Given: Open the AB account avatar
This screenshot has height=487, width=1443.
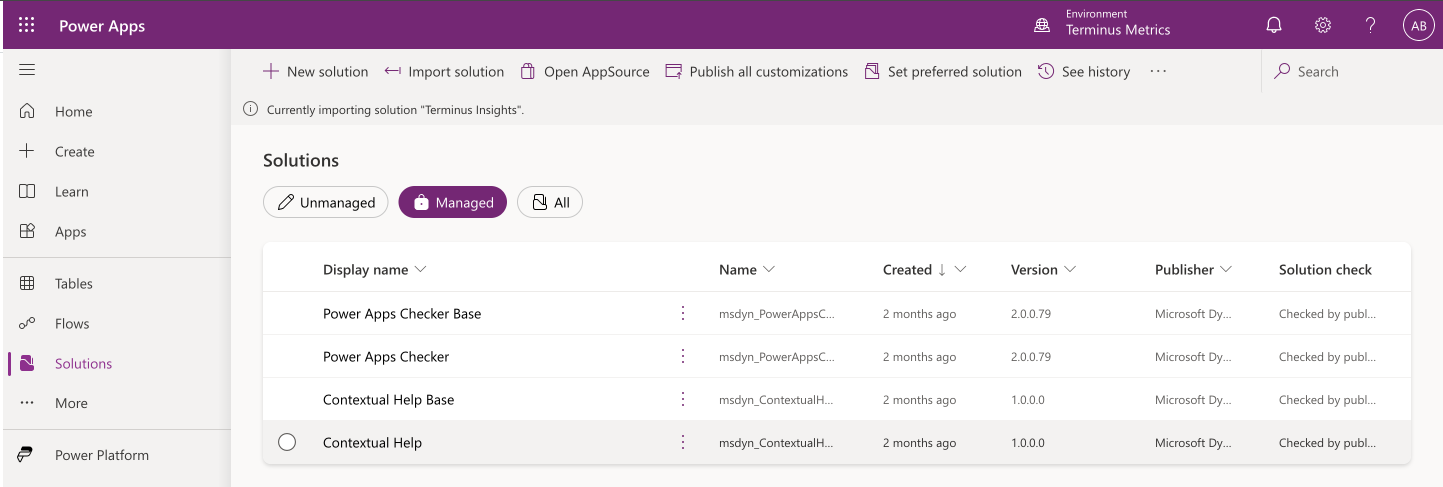Looking at the screenshot, I should click(1419, 26).
